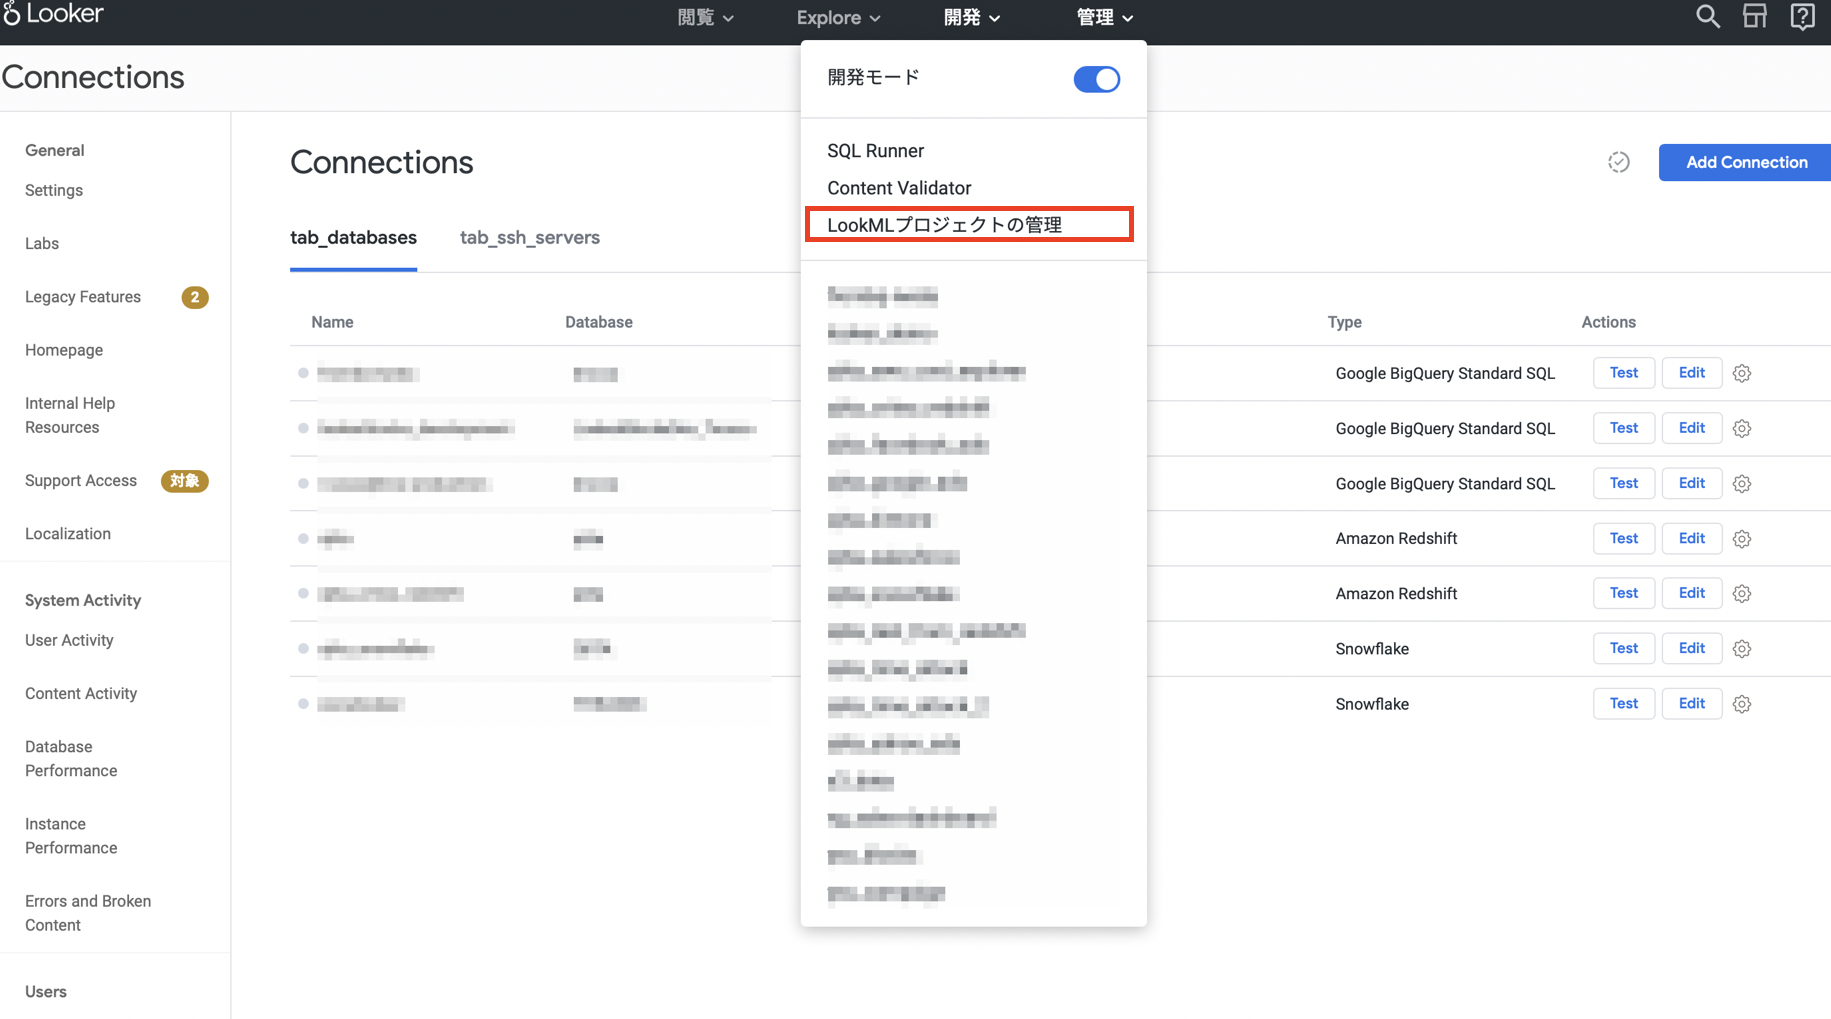Collapse the 開発 dropdown menu

click(971, 18)
